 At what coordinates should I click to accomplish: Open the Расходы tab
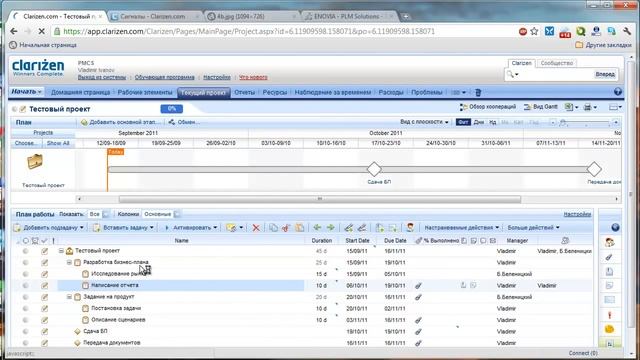(x=391, y=93)
